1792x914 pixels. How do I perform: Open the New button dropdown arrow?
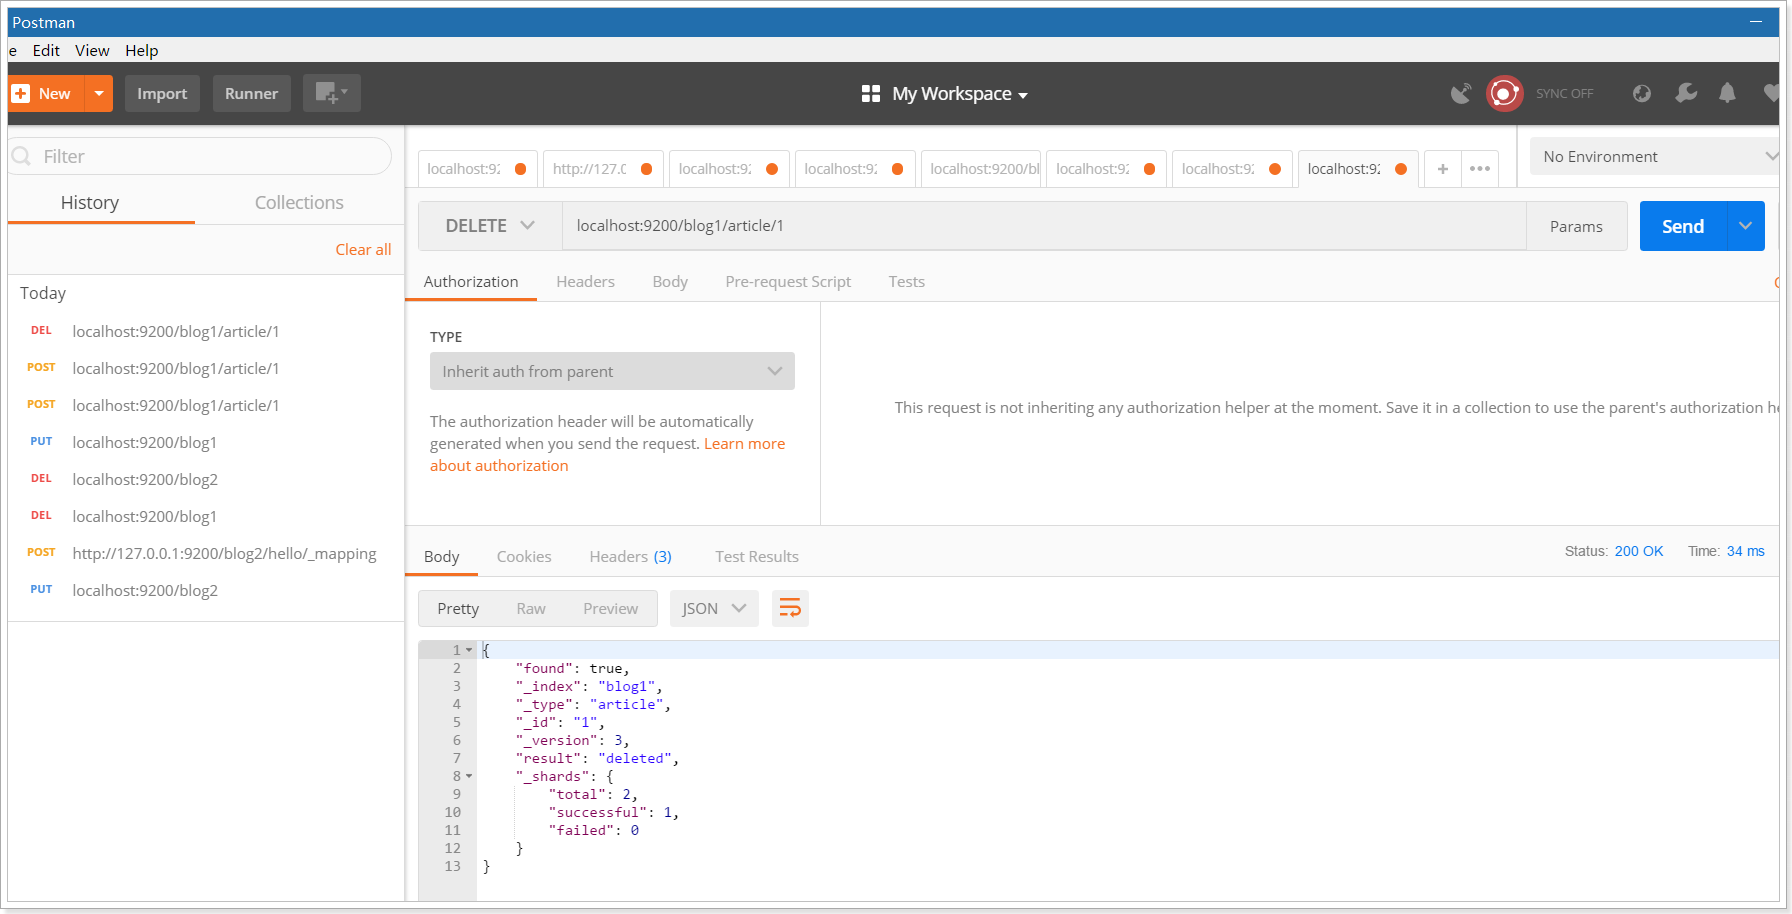[x=98, y=93]
